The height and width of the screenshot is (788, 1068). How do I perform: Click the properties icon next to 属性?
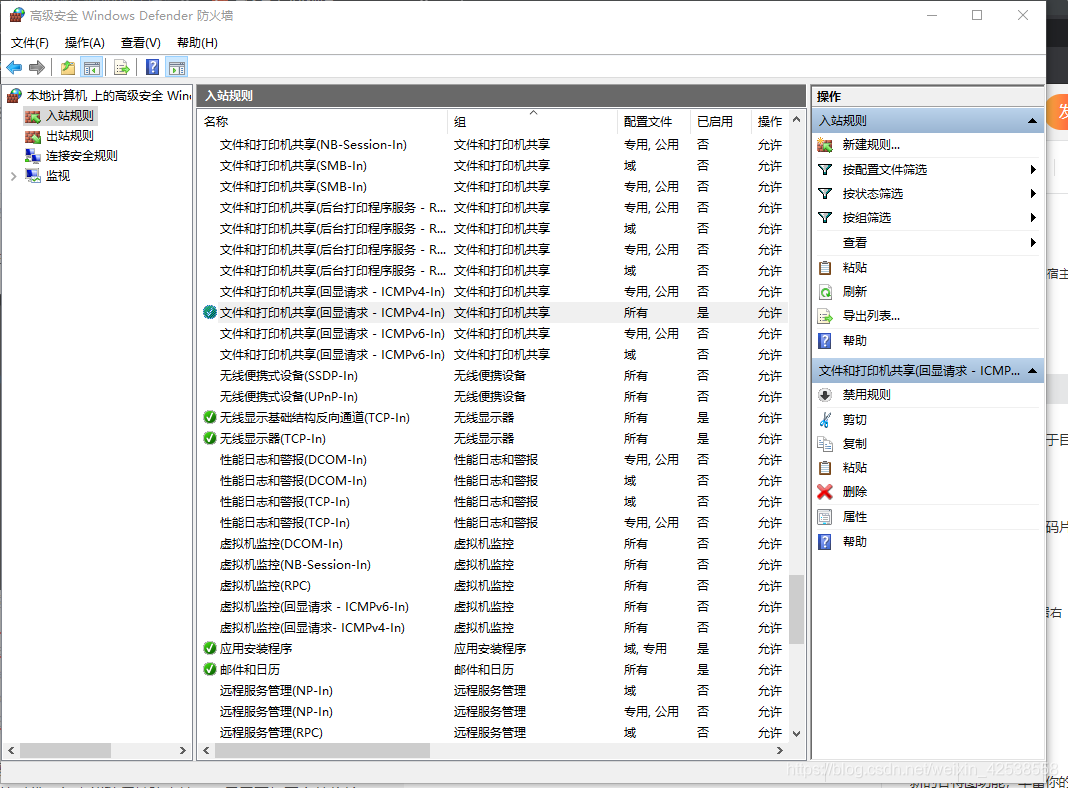point(825,517)
